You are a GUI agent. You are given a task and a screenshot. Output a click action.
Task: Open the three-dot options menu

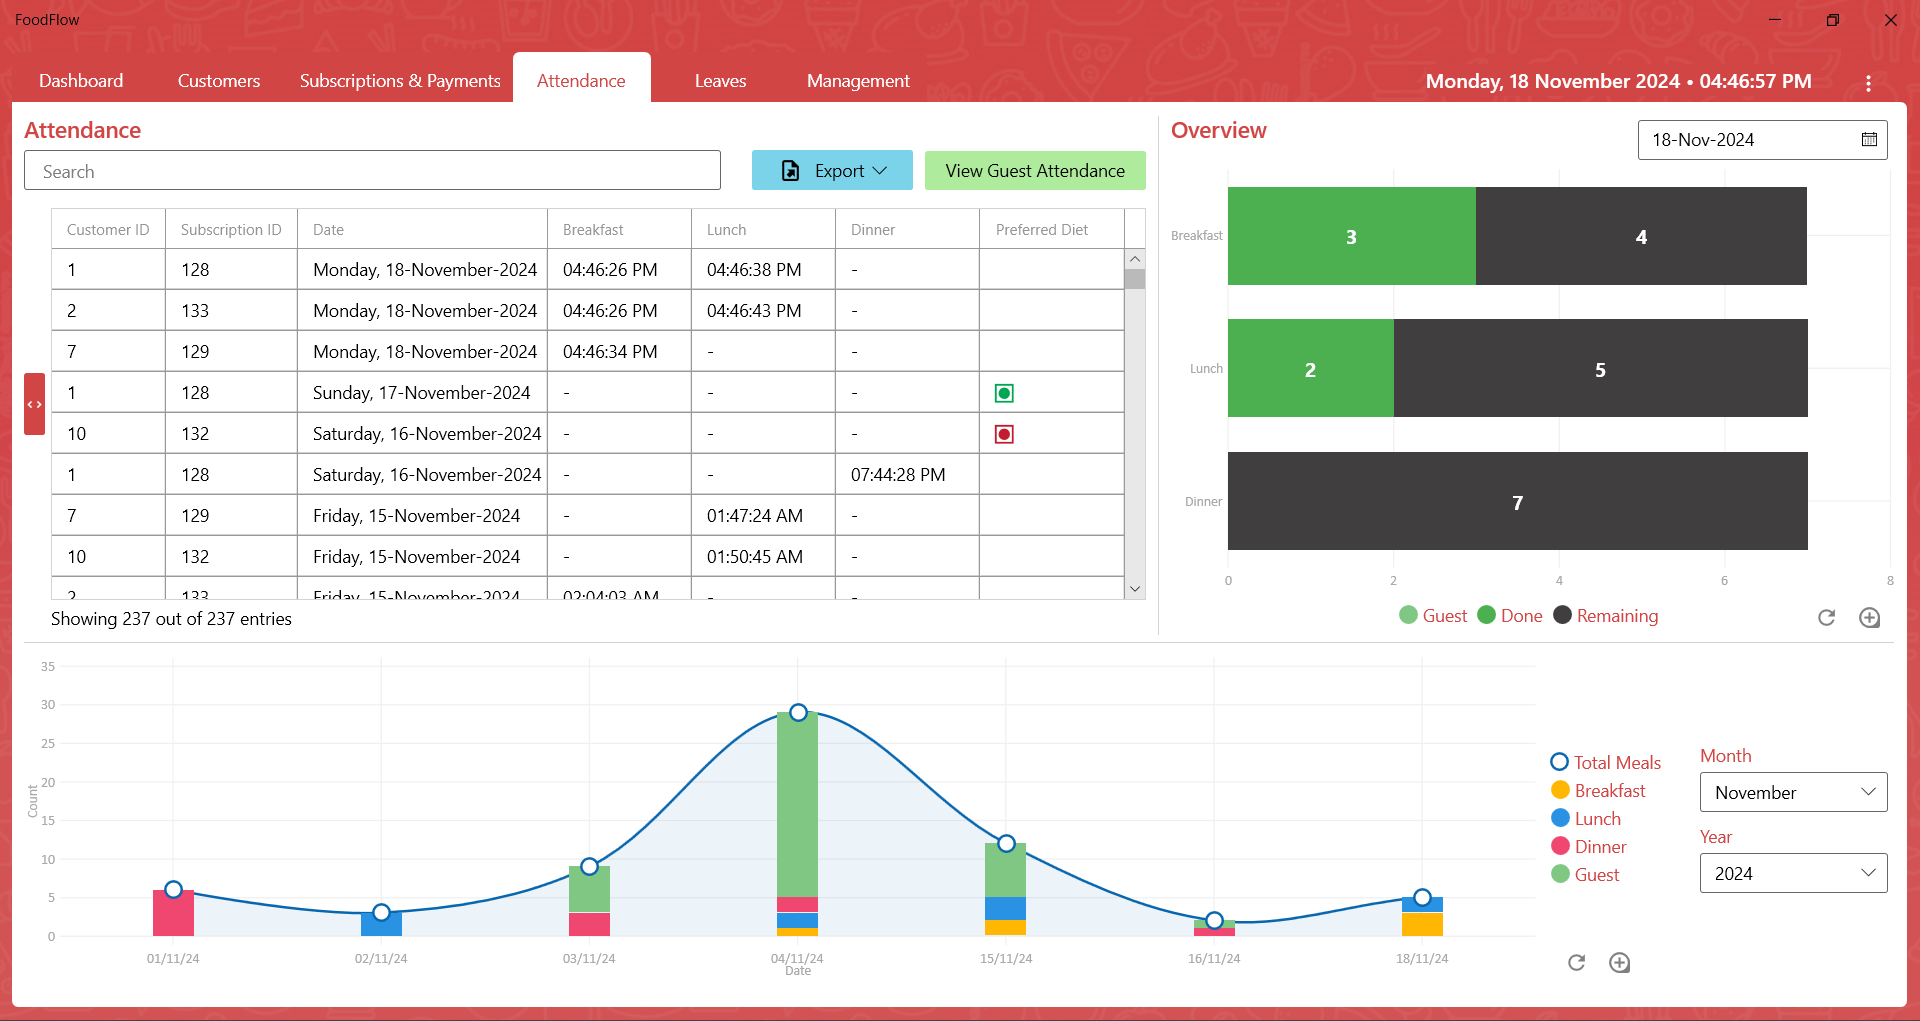coord(1868,83)
